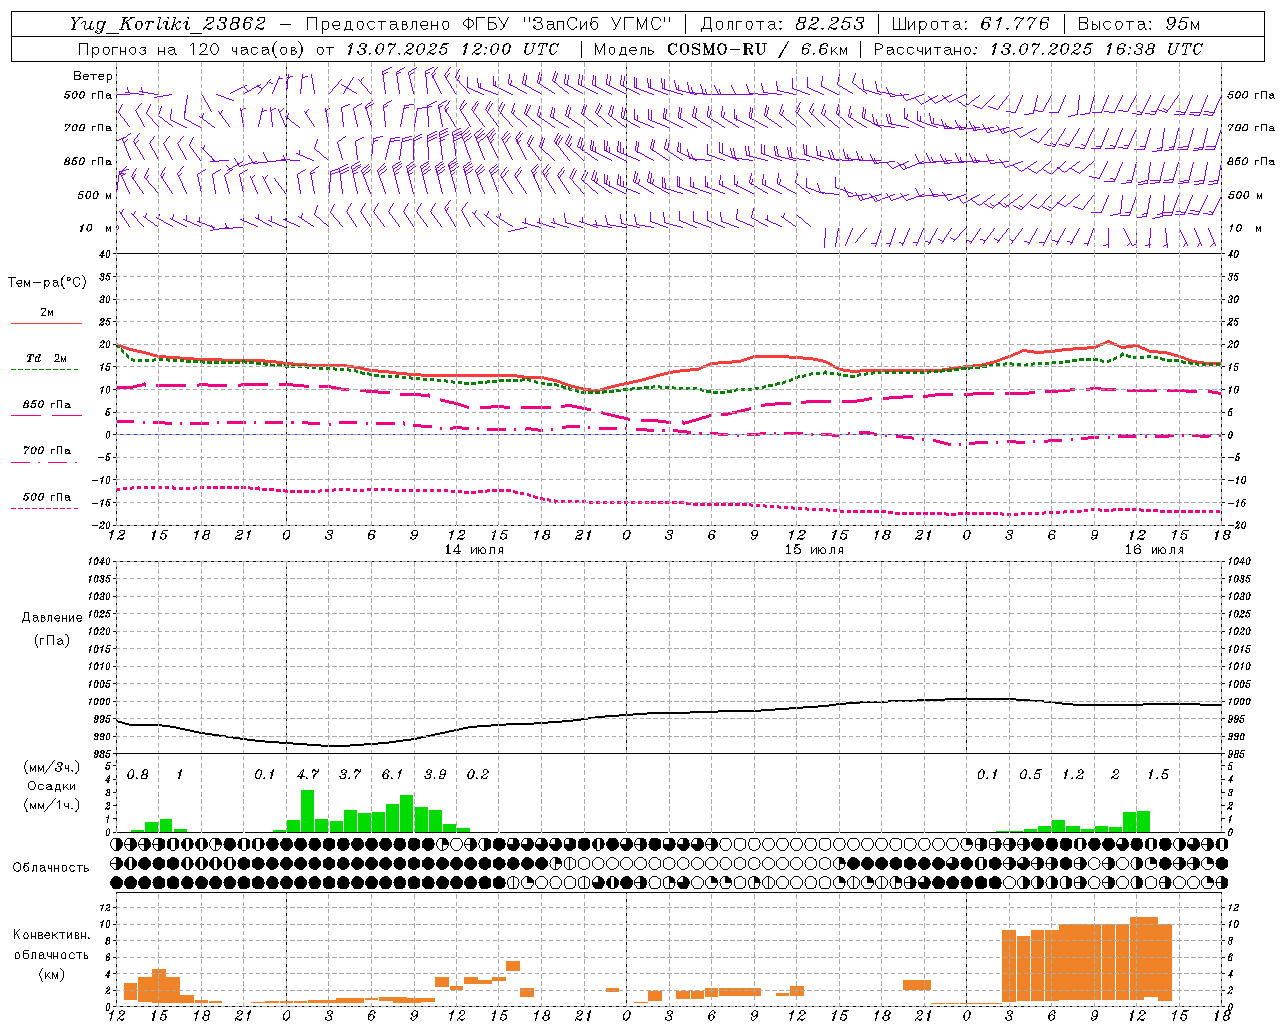
Task: Click the Конвективн. convective cloud label
Action: pyautogui.click(x=51, y=935)
